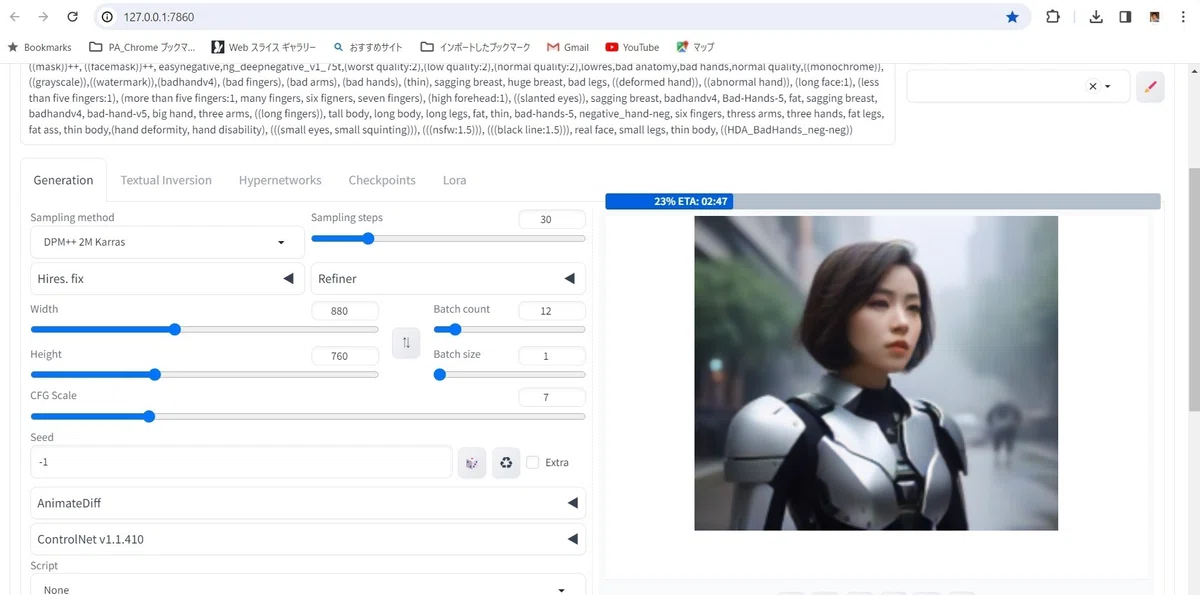Open PA_Chrome bookmark folder
This screenshot has height=595, width=1200.
[141, 47]
